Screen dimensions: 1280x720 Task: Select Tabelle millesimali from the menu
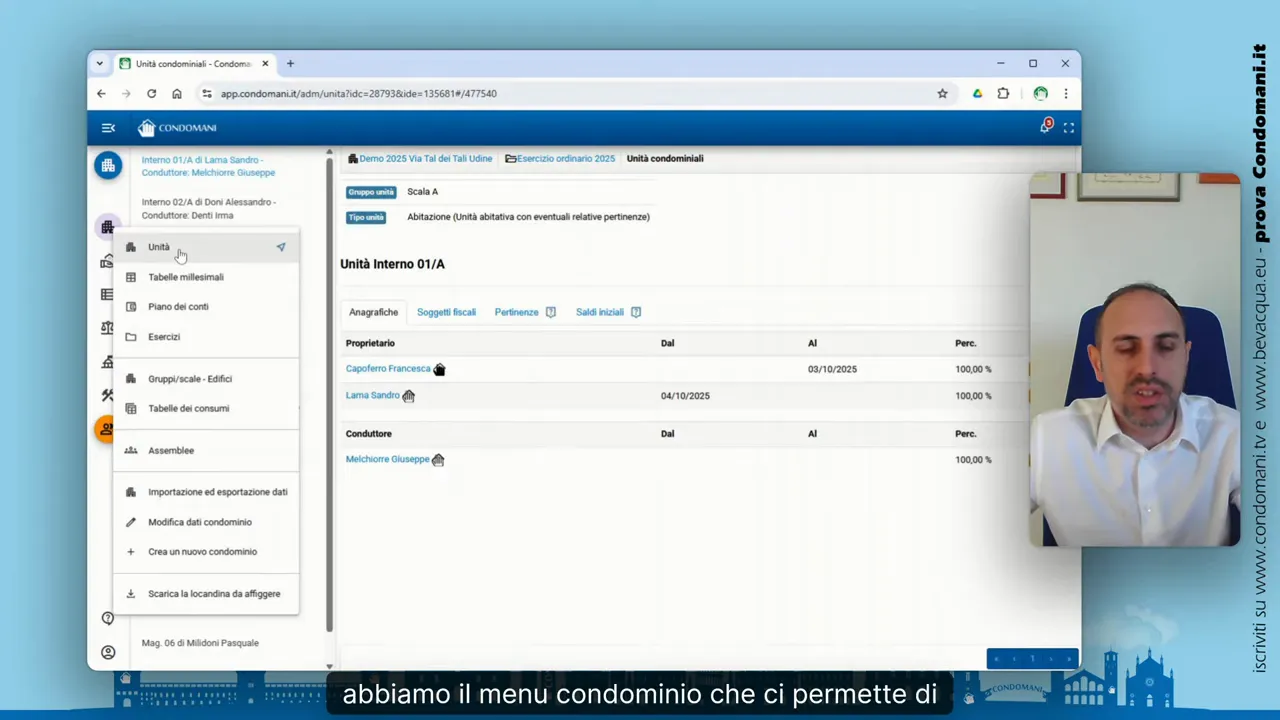tap(186, 277)
